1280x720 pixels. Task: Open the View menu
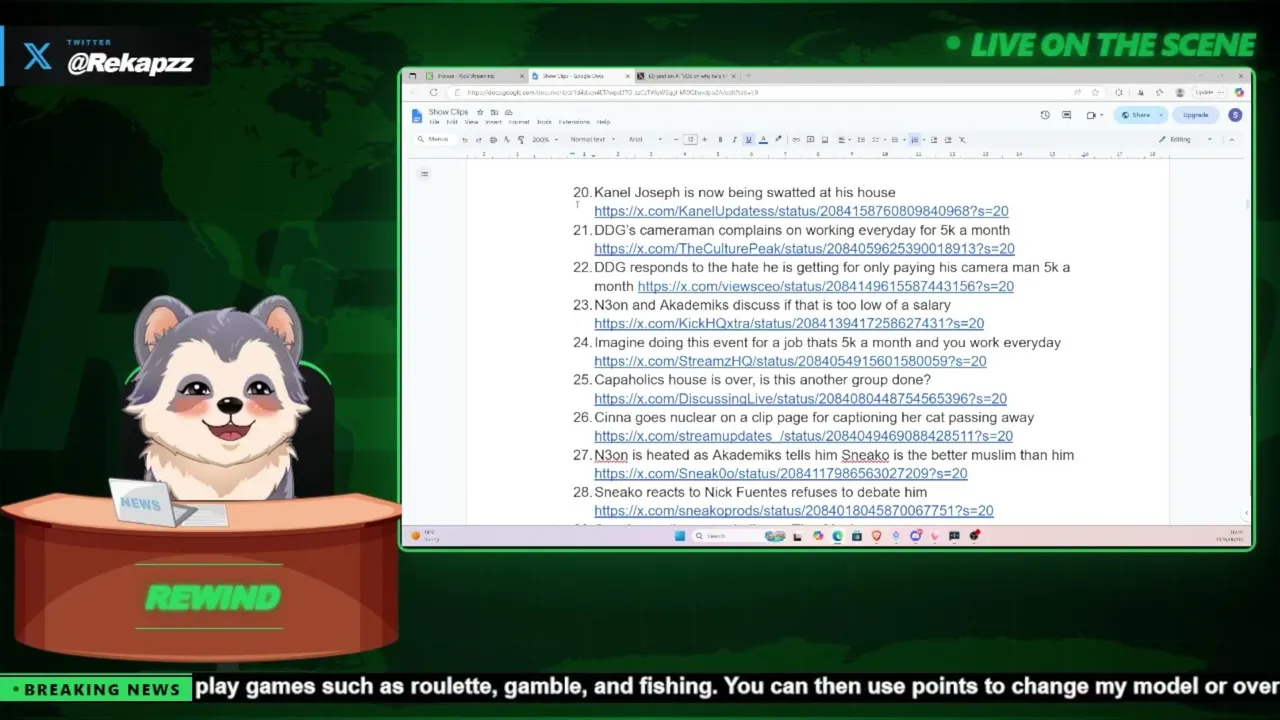pyautogui.click(x=471, y=122)
